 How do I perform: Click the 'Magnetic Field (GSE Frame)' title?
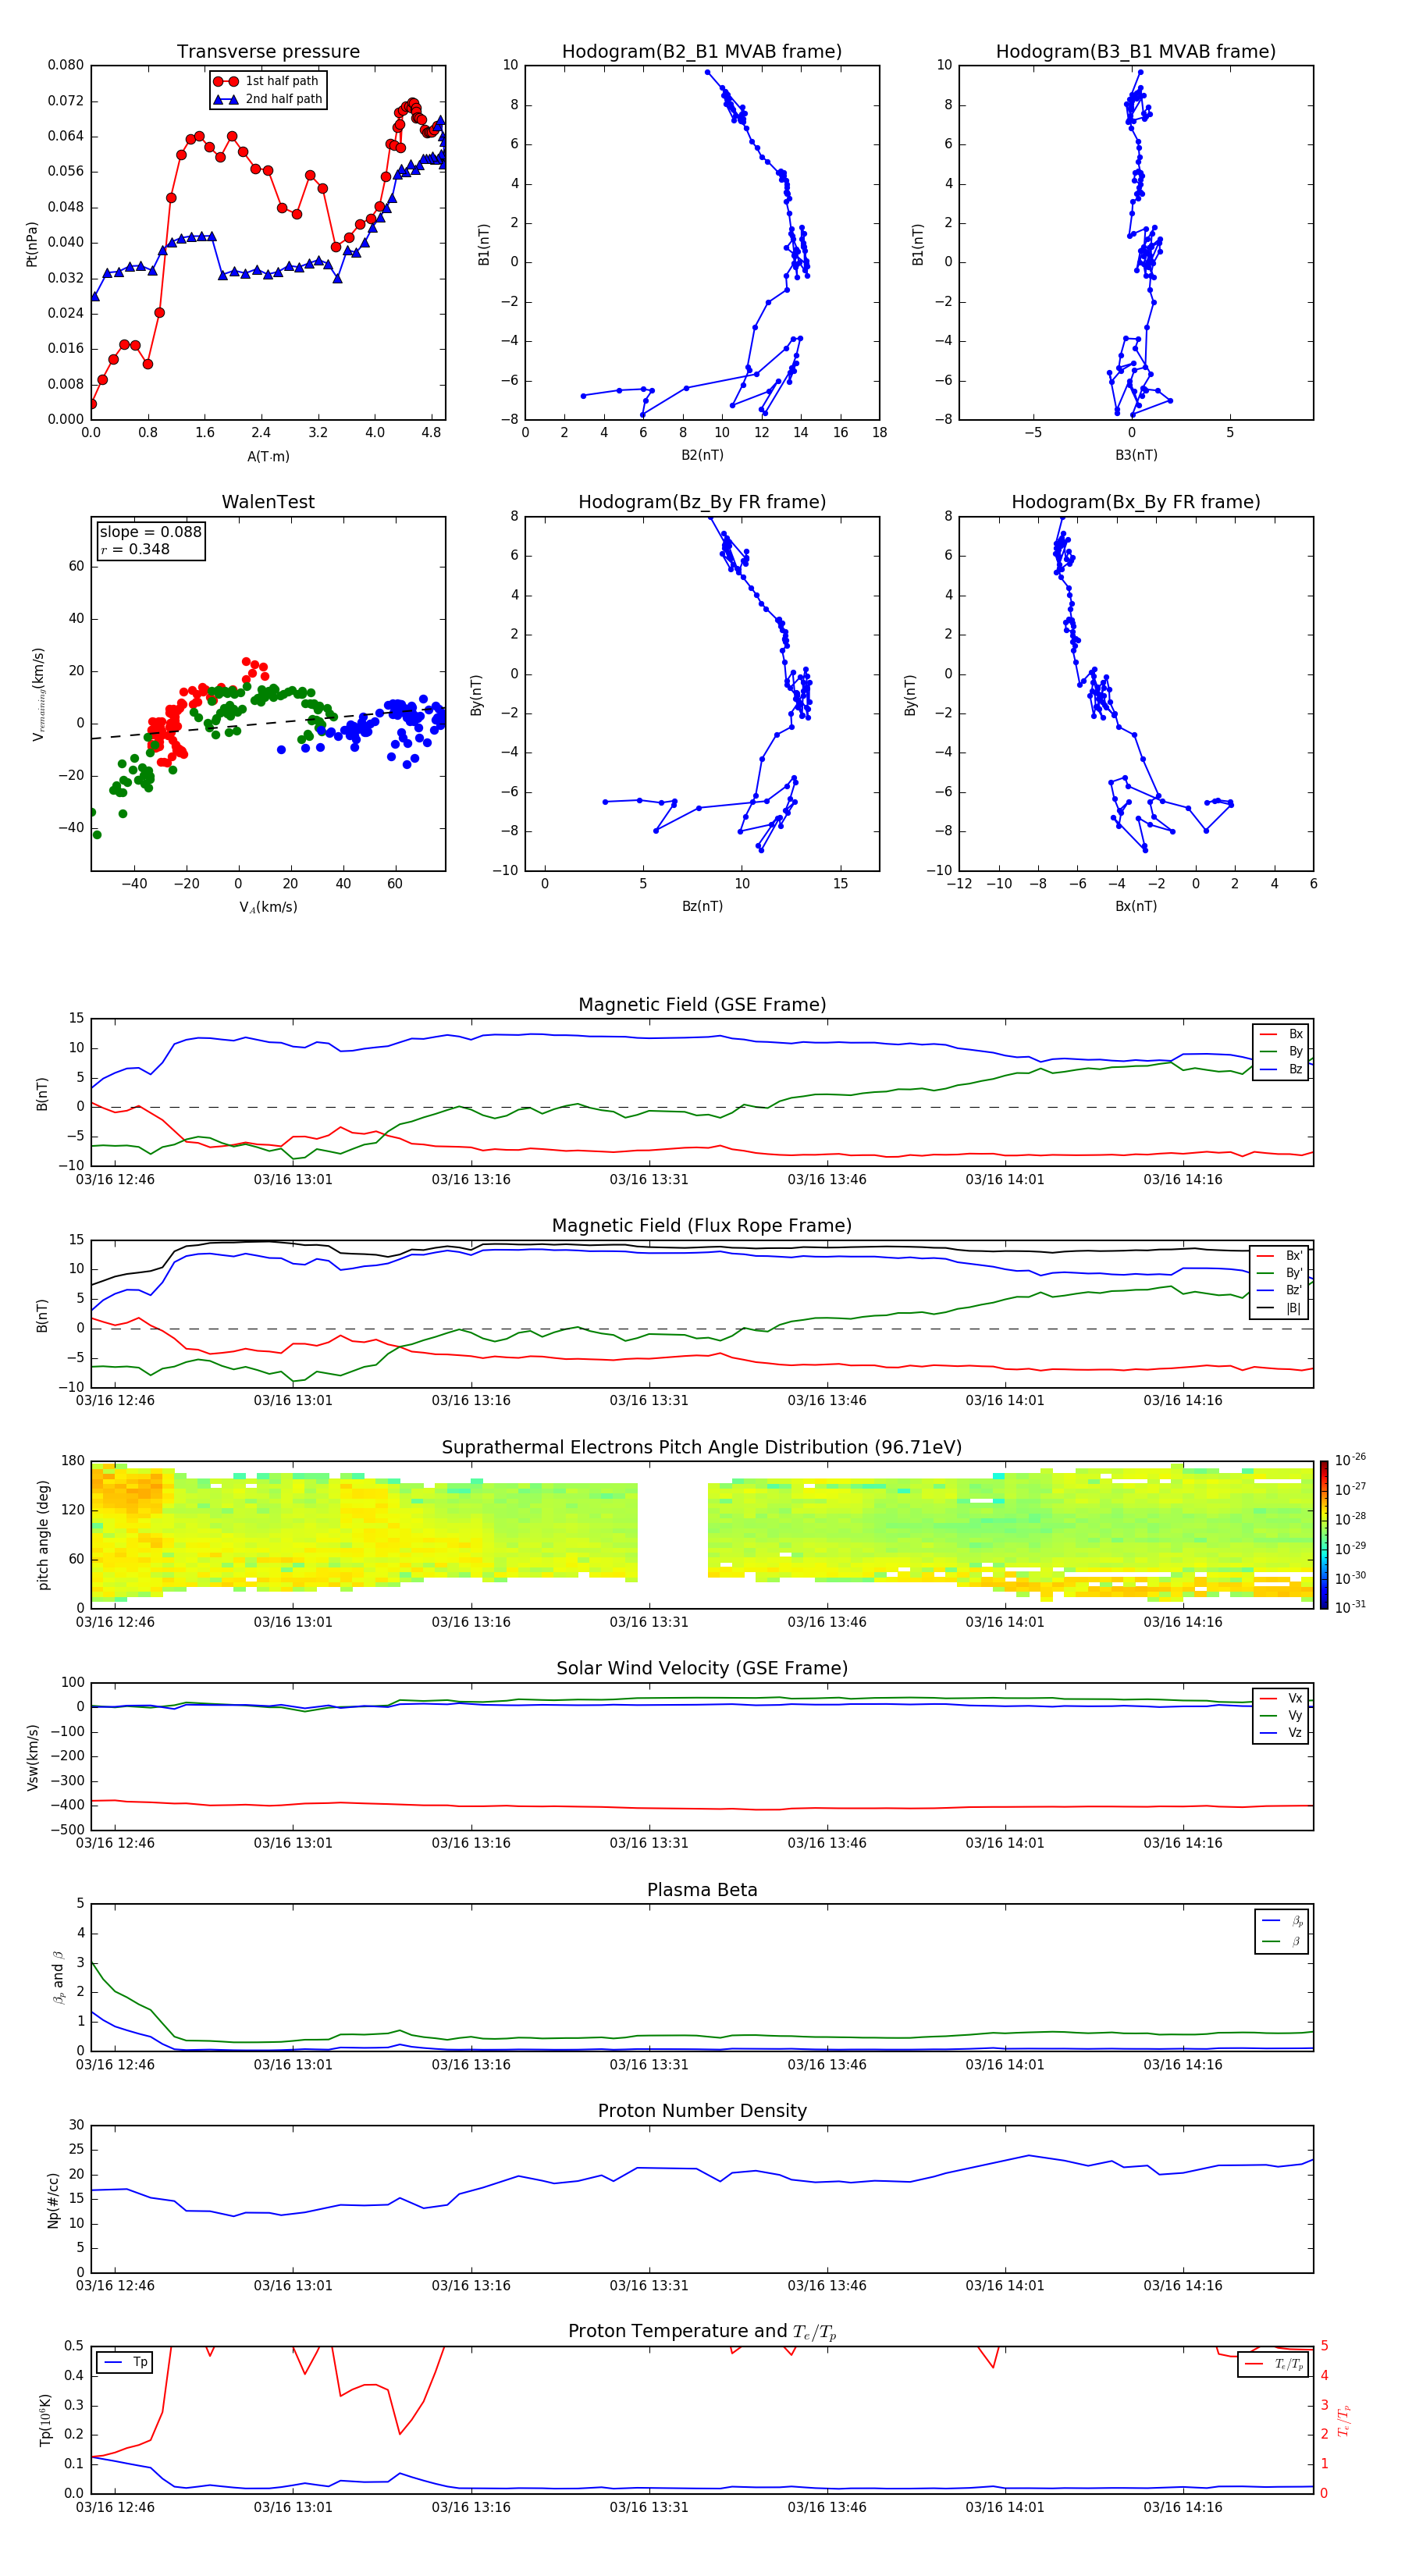[x=702, y=1005]
